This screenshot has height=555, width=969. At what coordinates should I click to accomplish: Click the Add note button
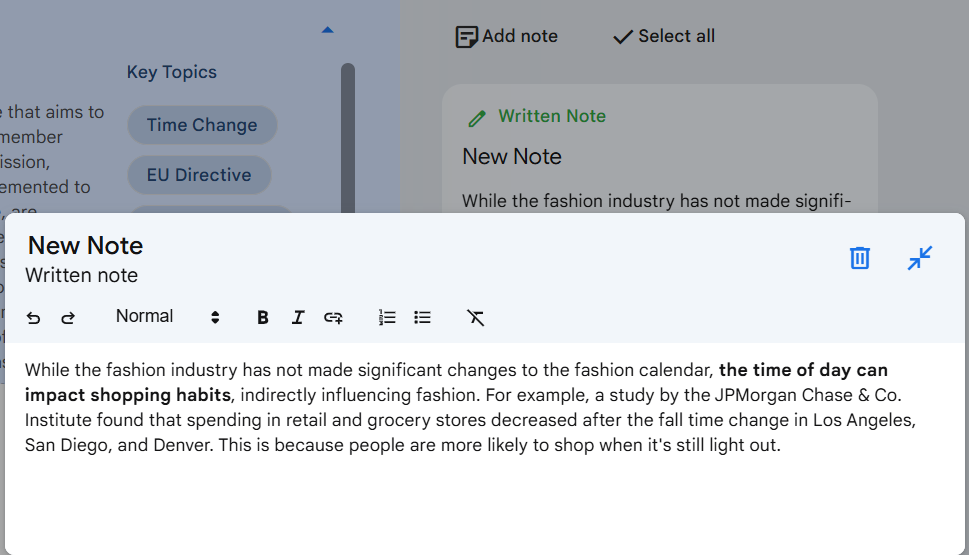click(507, 36)
